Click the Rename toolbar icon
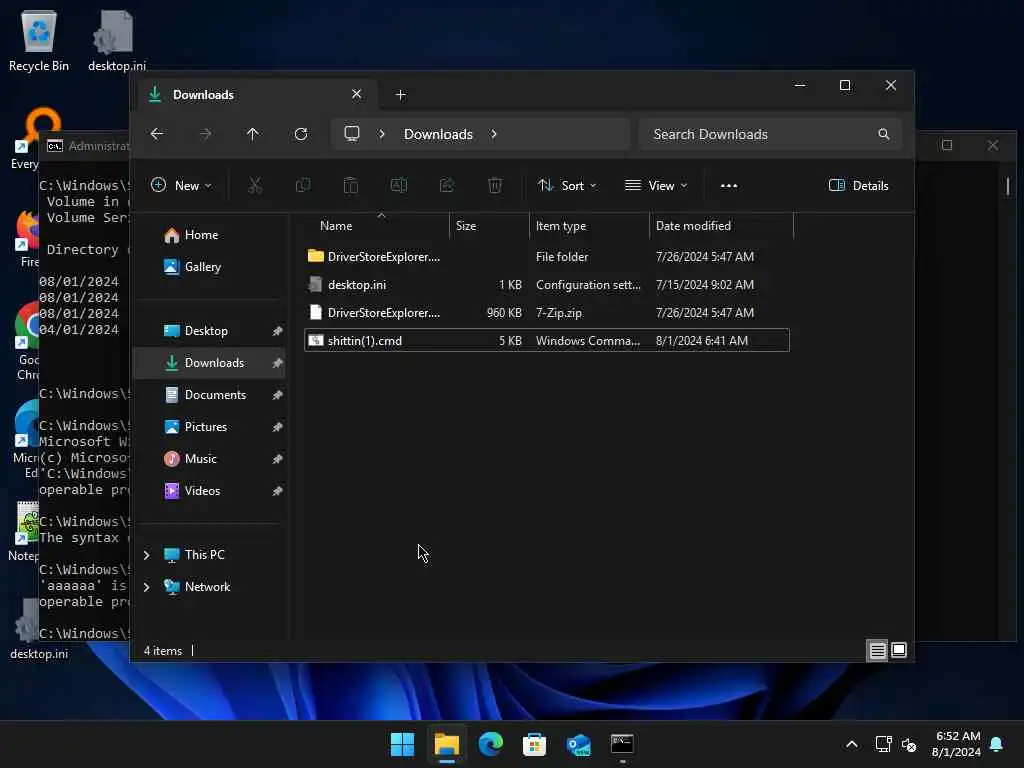This screenshot has height=768, width=1024. pos(398,185)
